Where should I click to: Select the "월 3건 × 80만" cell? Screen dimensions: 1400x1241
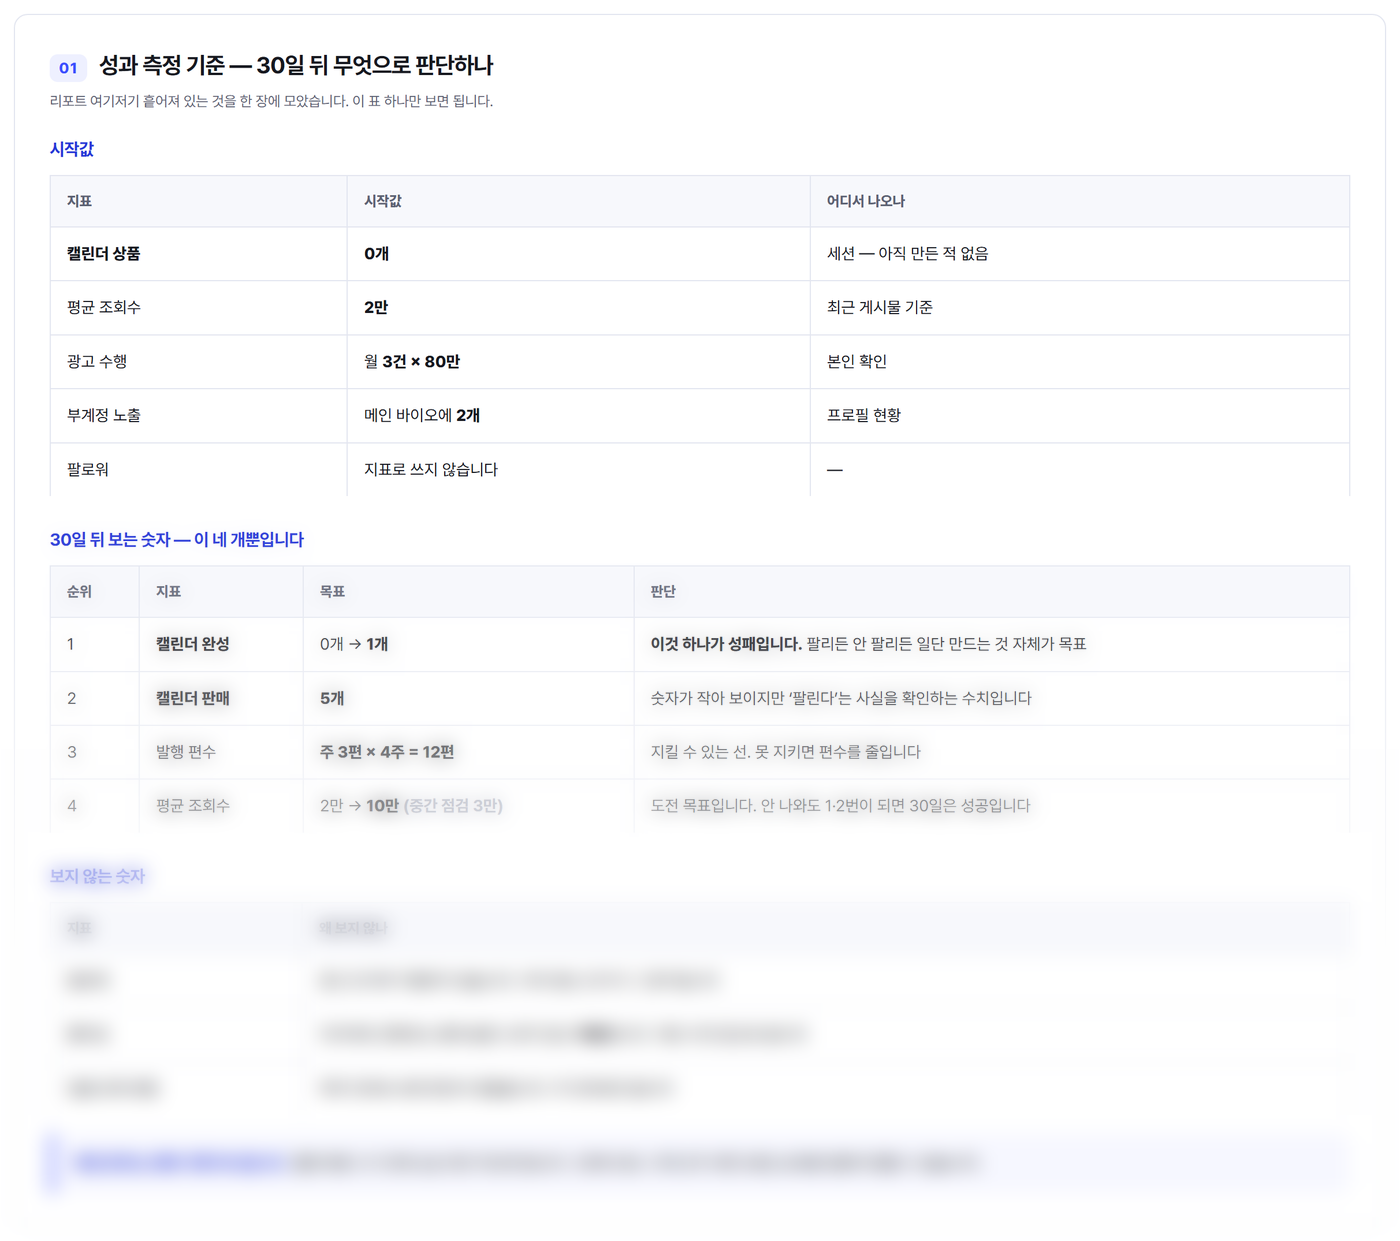click(578, 362)
